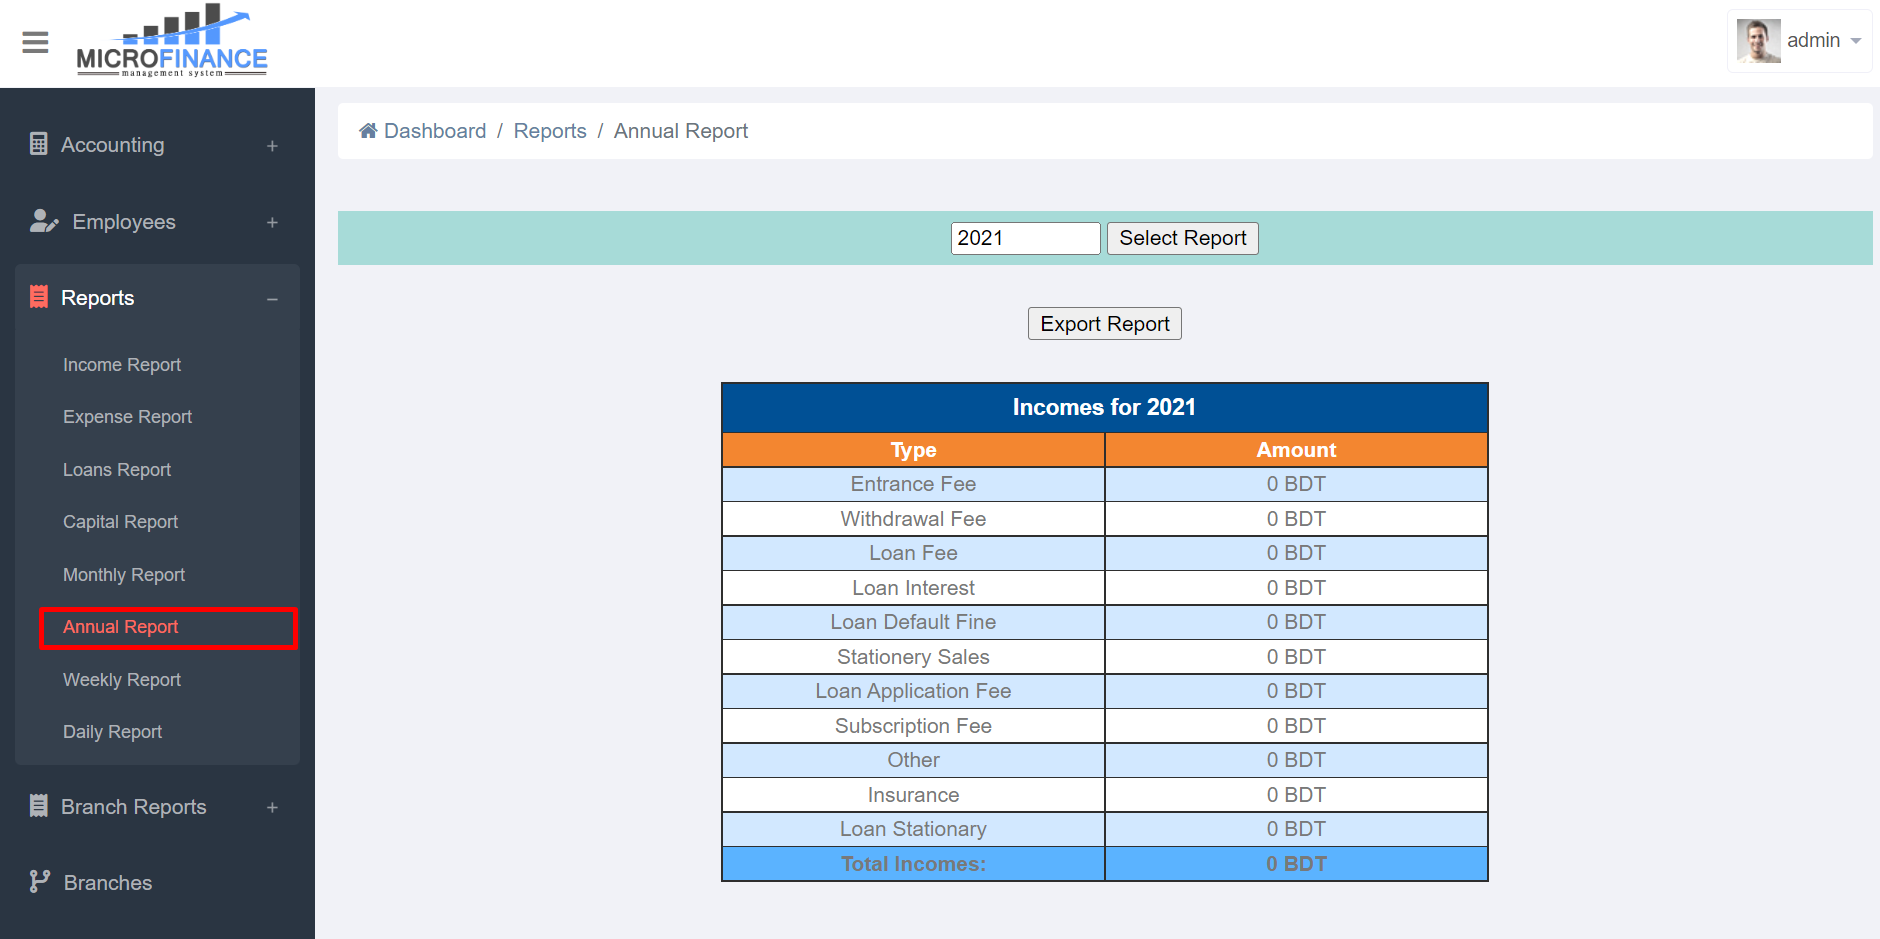The image size is (1880, 939).
Task: Click the Branches fork icon
Action: coord(39,881)
